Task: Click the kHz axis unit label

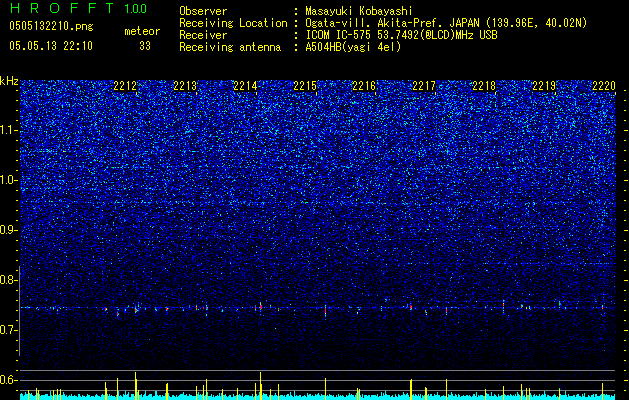Action: pyautogui.click(x=9, y=81)
